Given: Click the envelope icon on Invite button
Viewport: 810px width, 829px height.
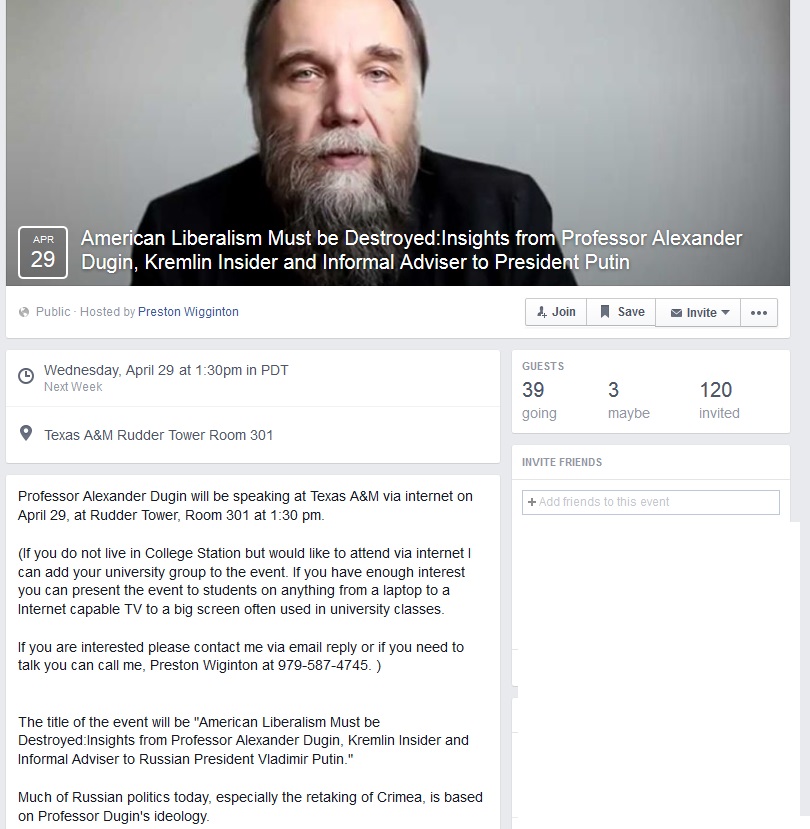Looking at the screenshot, I should pos(676,313).
